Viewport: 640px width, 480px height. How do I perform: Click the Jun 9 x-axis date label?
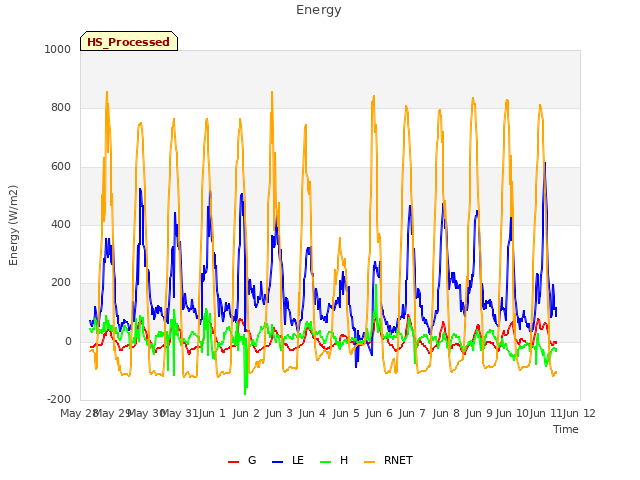[479, 413]
